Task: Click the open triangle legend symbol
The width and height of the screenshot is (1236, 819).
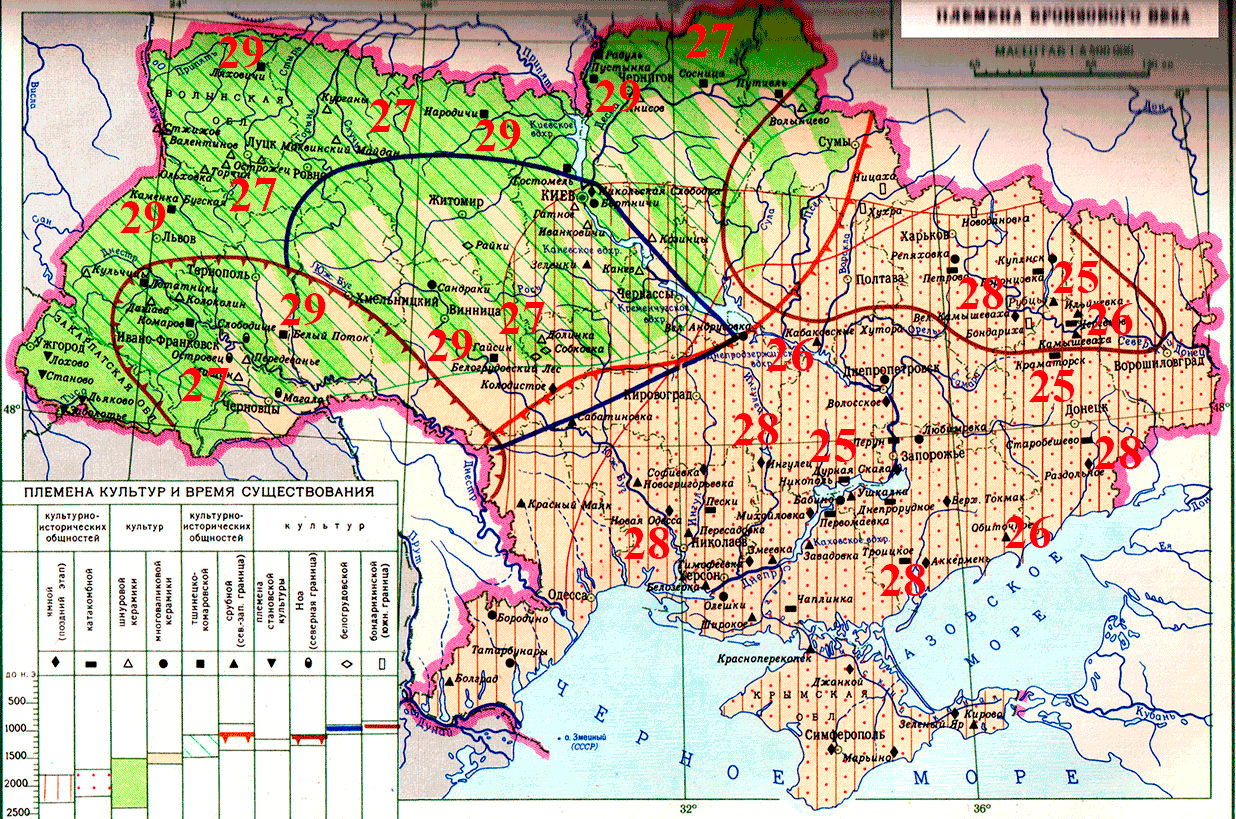Action: pos(128,662)
